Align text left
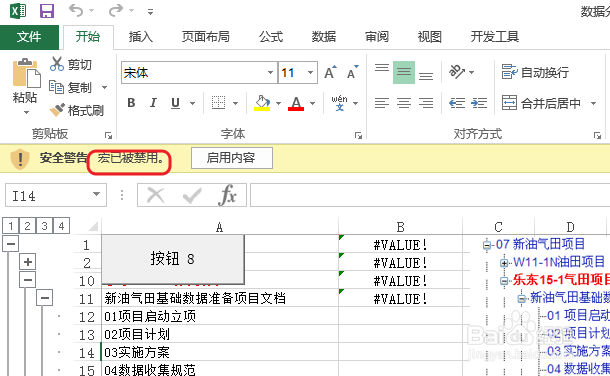Image resolution: width=610 pixels, height=376 pixels. [x=382, y=103]
